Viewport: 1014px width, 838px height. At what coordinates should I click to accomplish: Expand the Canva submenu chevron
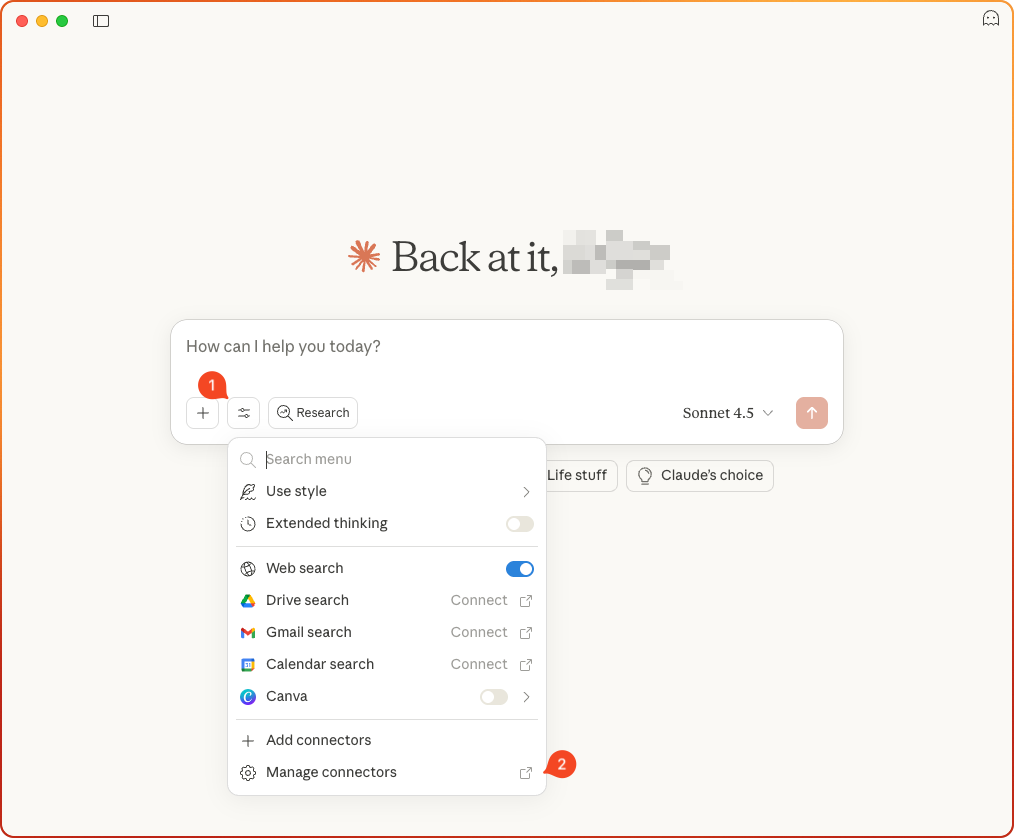click(526, 696)
